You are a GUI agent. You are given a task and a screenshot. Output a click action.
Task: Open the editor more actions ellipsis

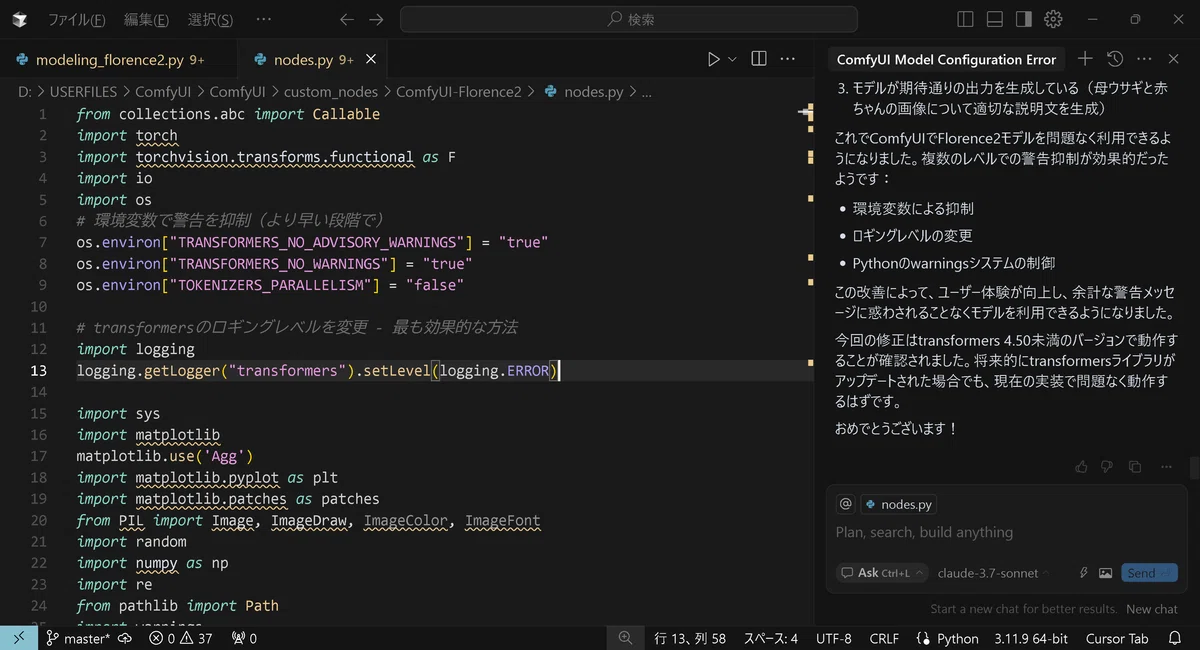point(788,60)
